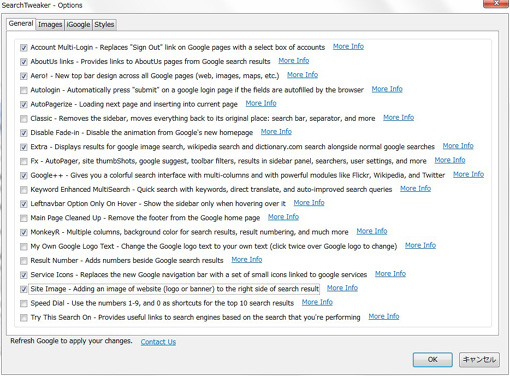Toggle the Disable Fade-in checkbox
The height and width of the screenshot is (376, 510).
point(23,133)
